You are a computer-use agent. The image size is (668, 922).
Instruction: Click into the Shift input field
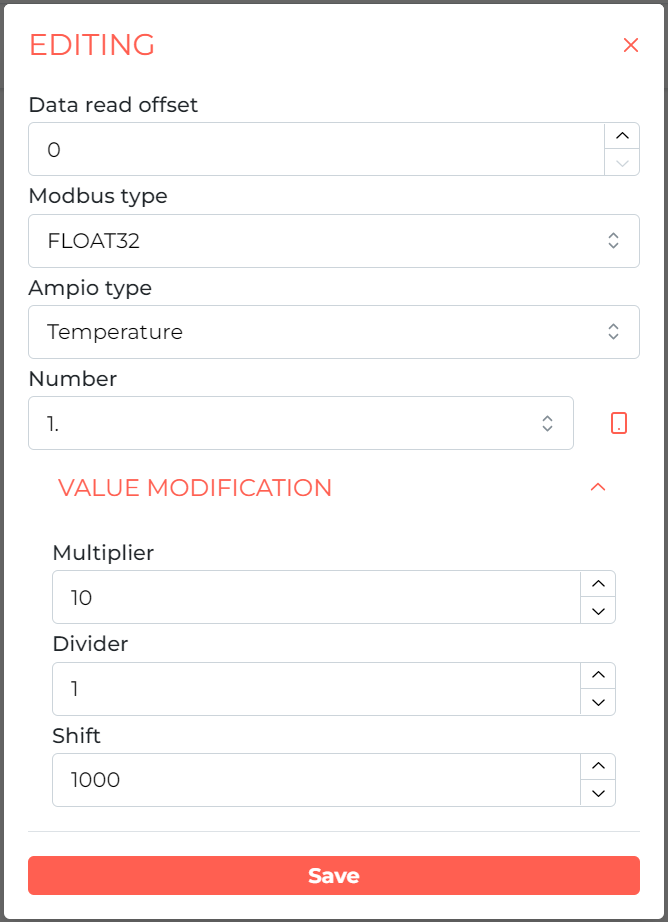pyautogui.click(x=316, y=780)
